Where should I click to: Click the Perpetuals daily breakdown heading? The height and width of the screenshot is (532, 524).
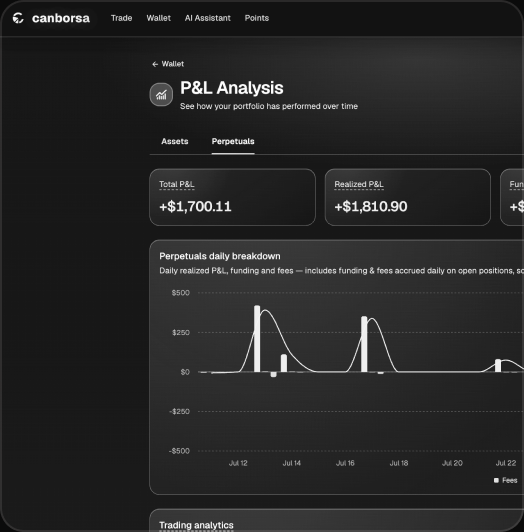[x=220, y=256]
